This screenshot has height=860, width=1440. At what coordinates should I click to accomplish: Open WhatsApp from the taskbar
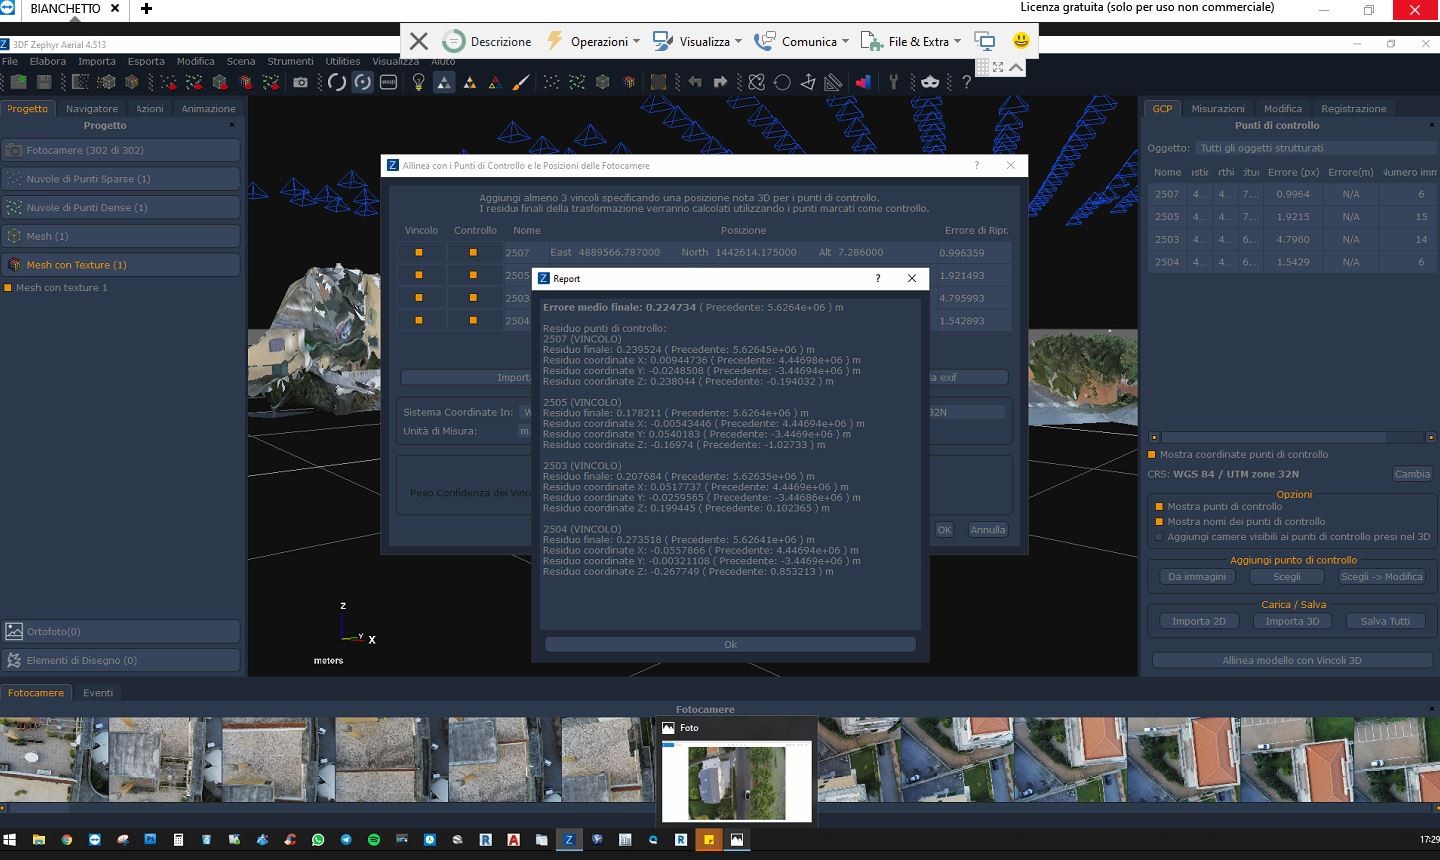tap(318, 840)
